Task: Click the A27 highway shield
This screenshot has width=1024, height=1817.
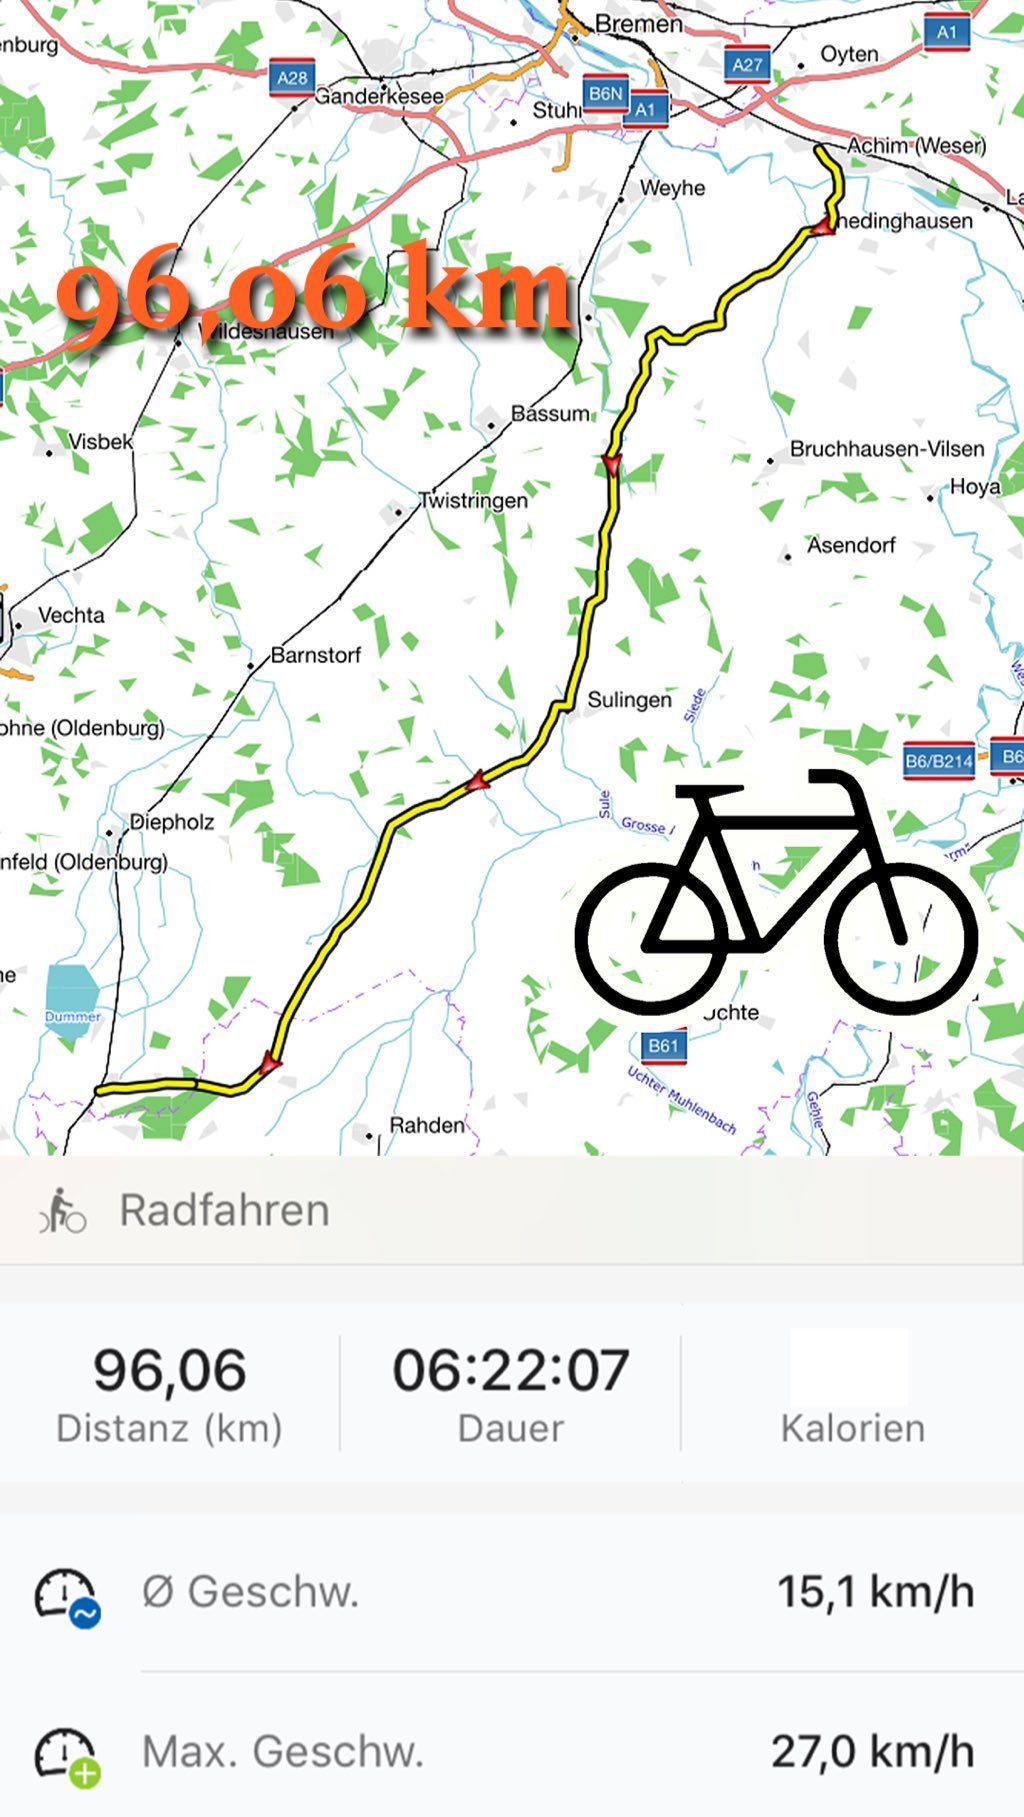Action: (747, 65)
